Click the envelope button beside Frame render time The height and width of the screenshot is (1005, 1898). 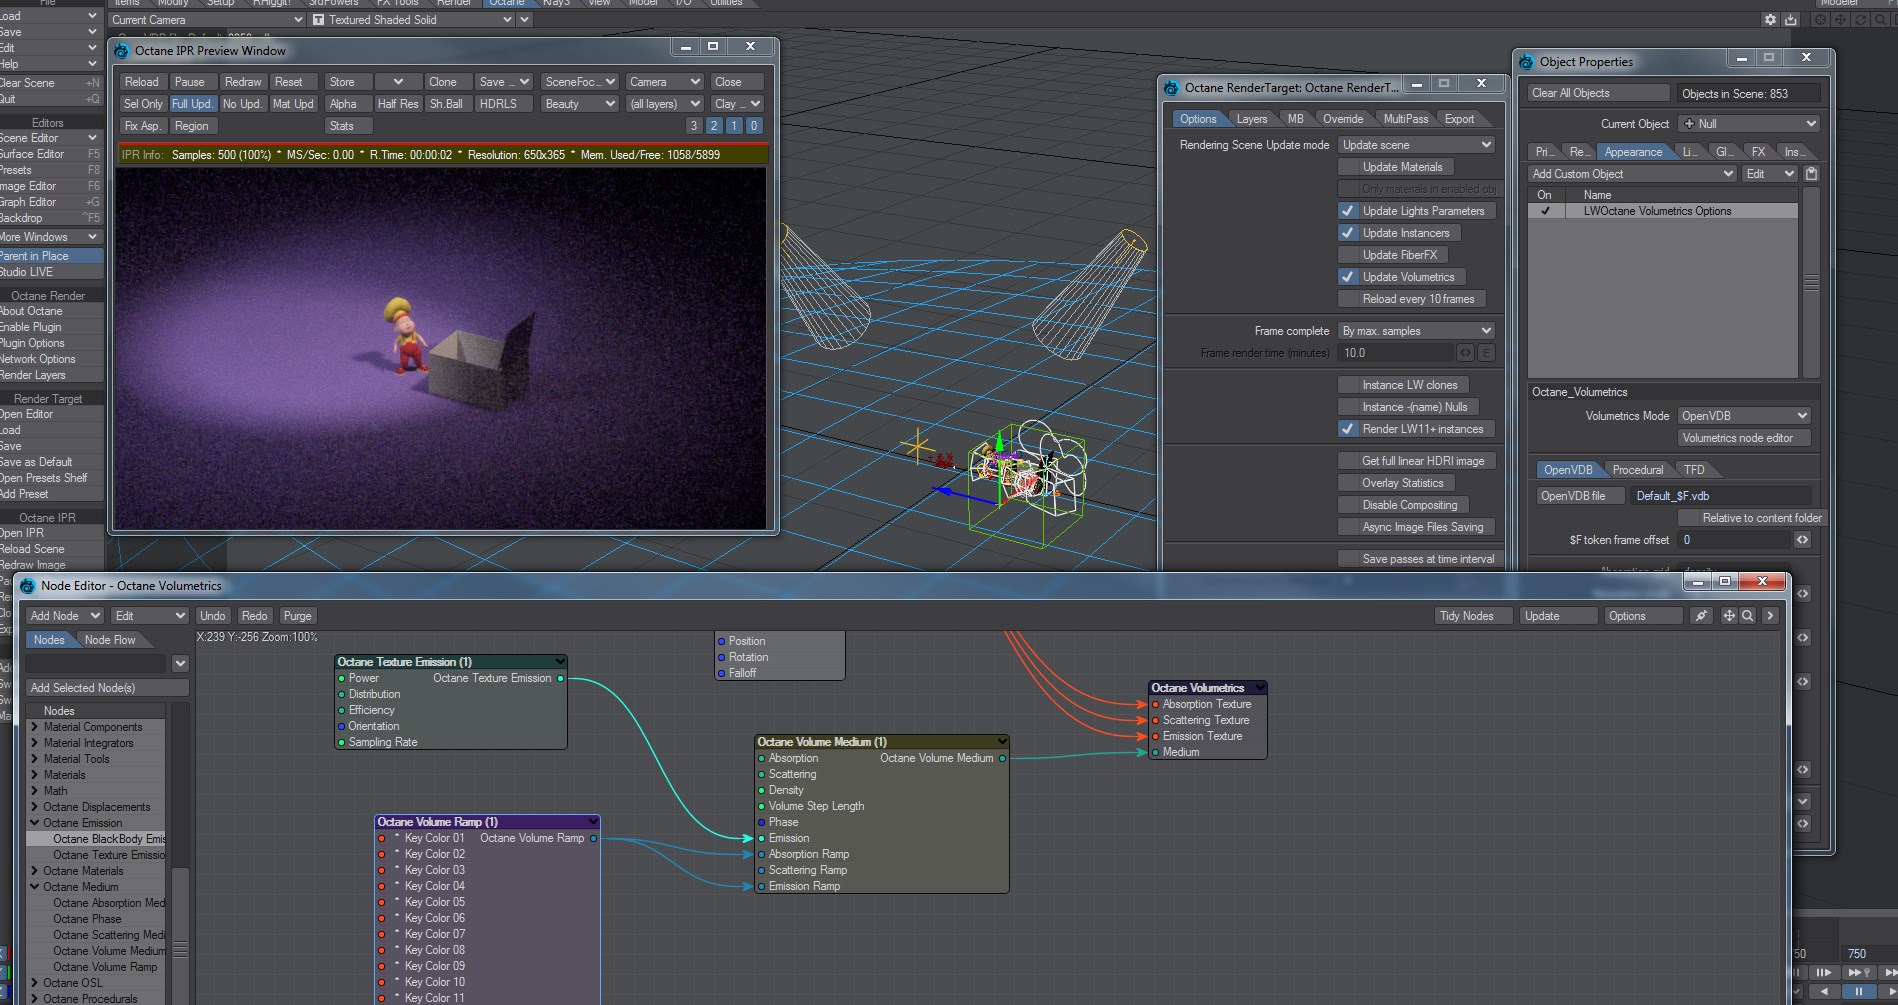tap(1486, 353)
